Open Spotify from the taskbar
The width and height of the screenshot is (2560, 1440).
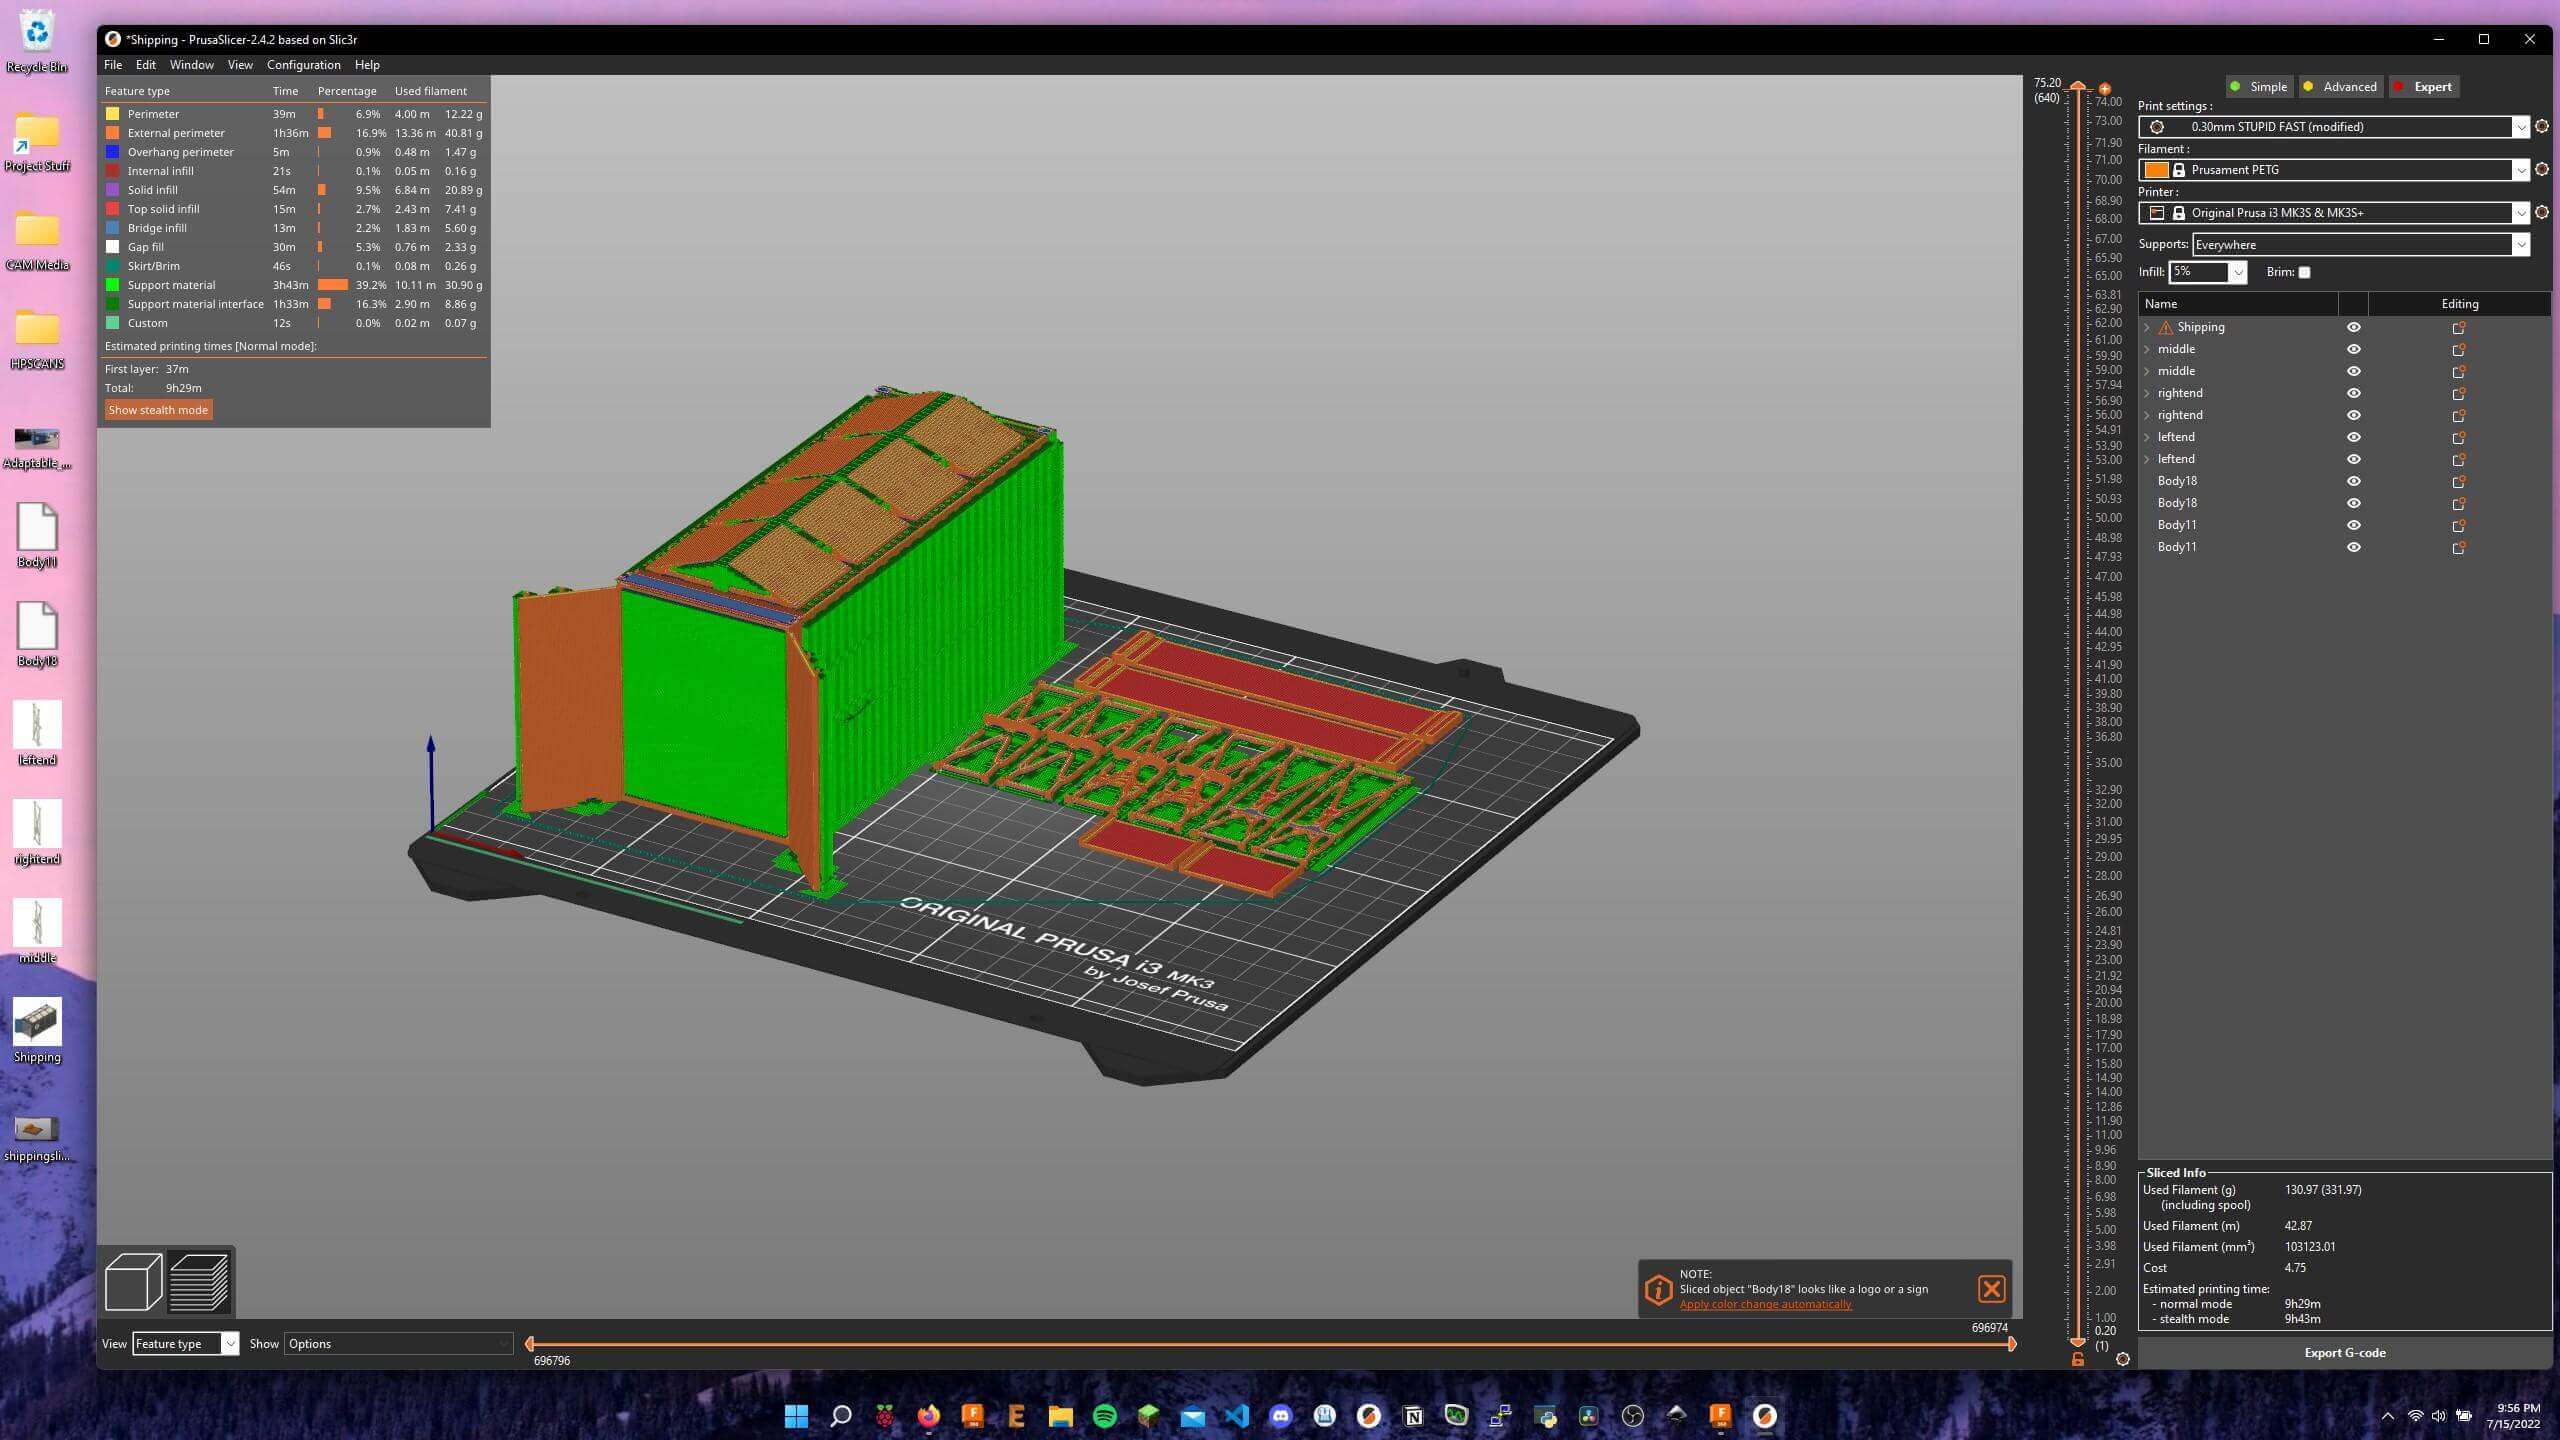(x=1104, y=1416)
